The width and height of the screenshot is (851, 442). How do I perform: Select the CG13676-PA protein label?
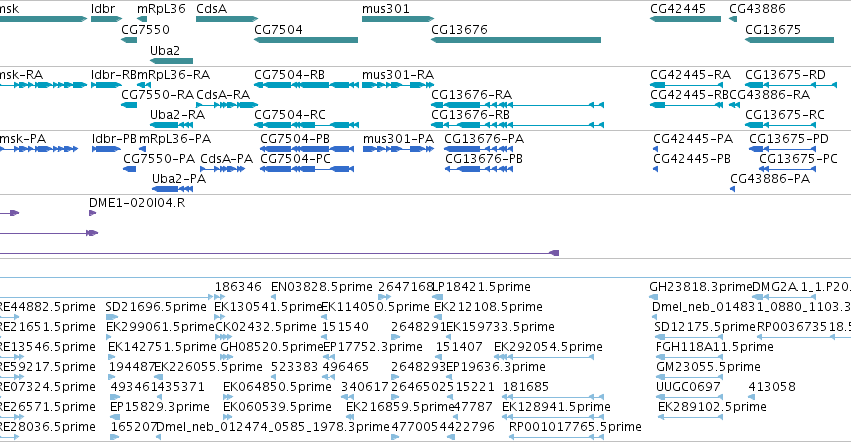click(484, 138)
